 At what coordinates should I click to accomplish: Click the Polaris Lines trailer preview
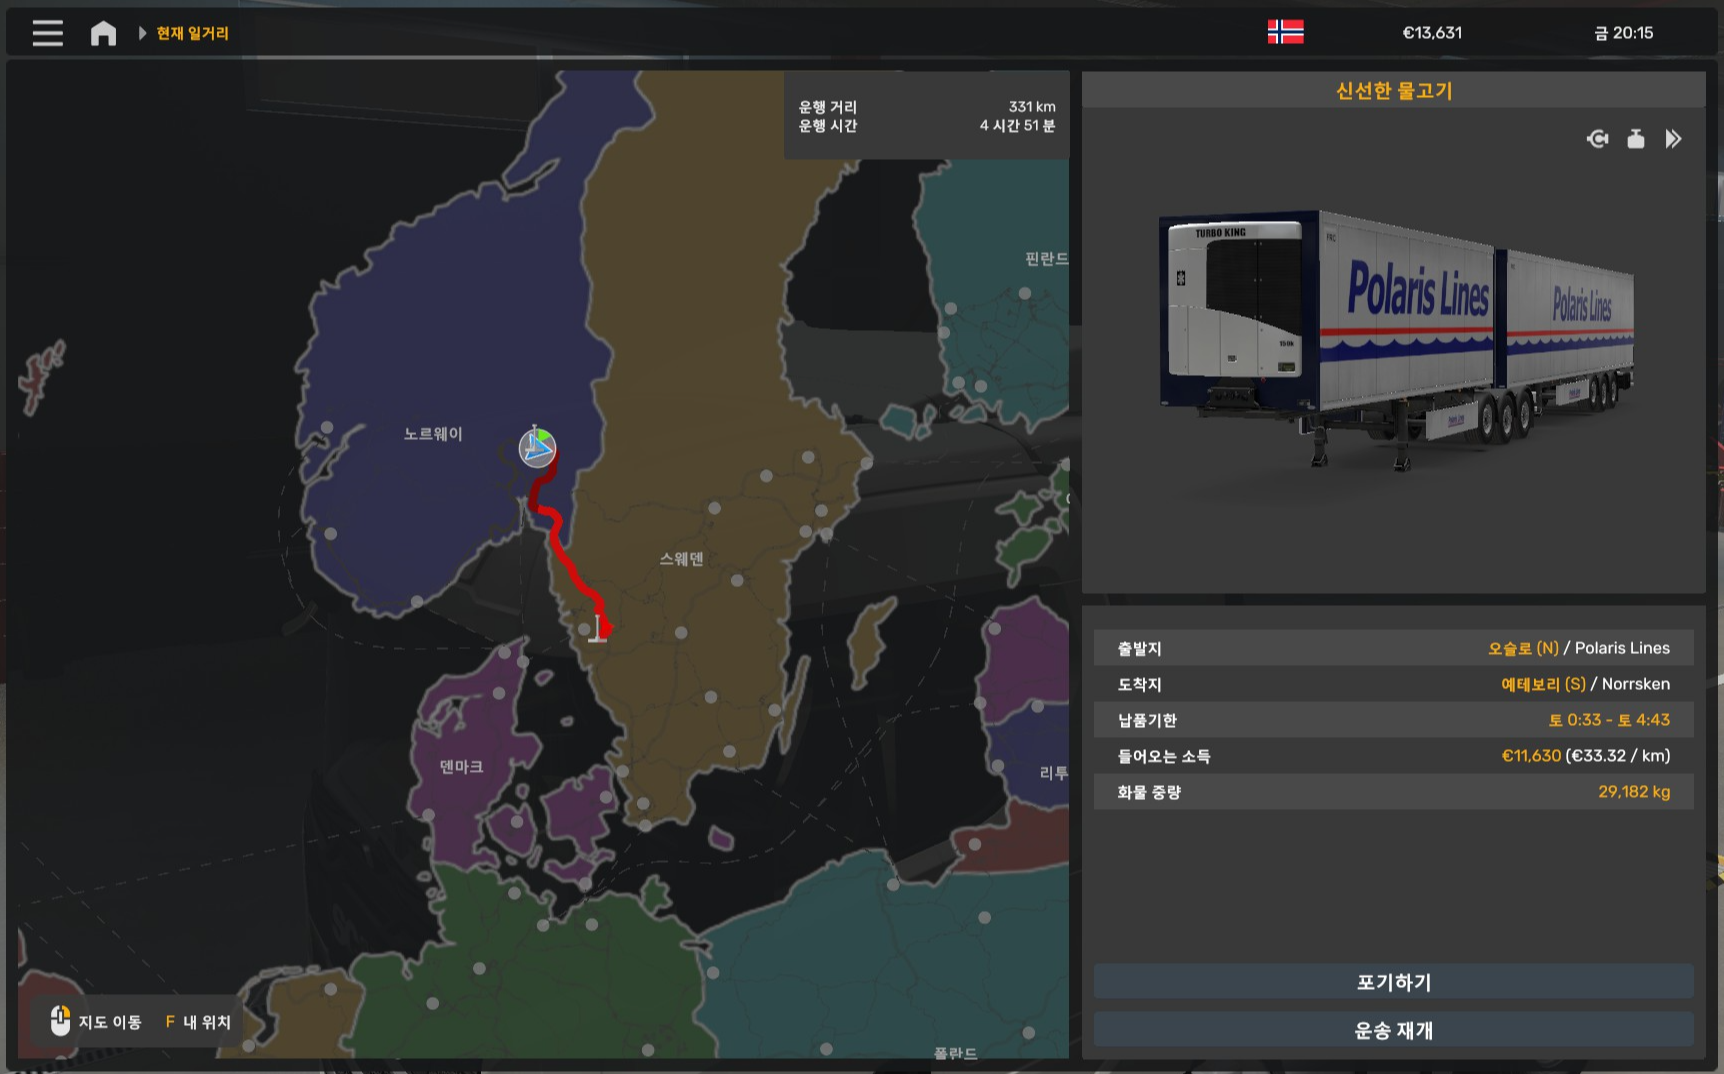point(1396,338)
